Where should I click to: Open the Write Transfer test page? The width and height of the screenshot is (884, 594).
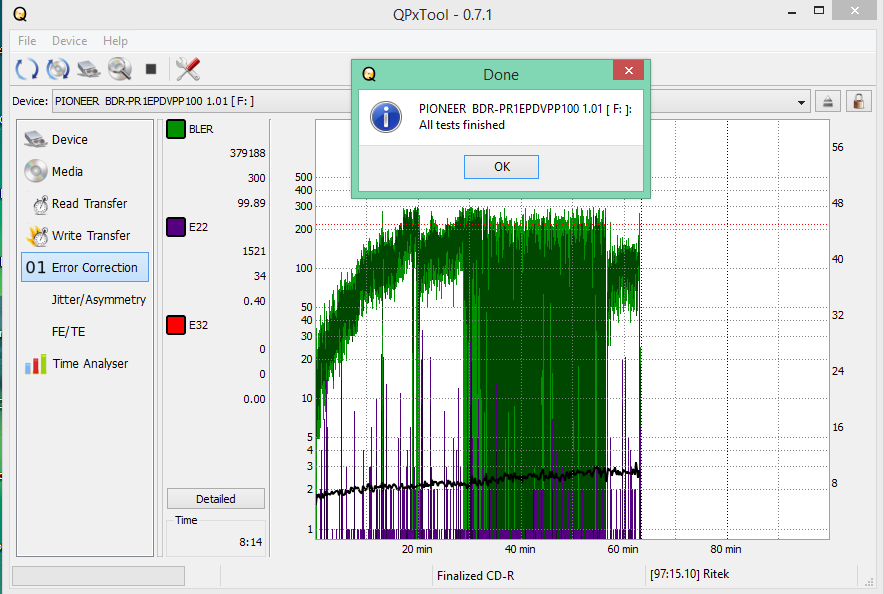85,236
